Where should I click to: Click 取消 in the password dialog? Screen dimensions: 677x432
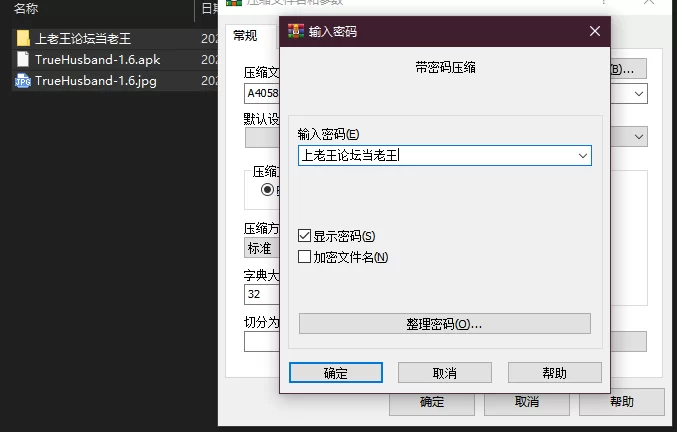445,372
